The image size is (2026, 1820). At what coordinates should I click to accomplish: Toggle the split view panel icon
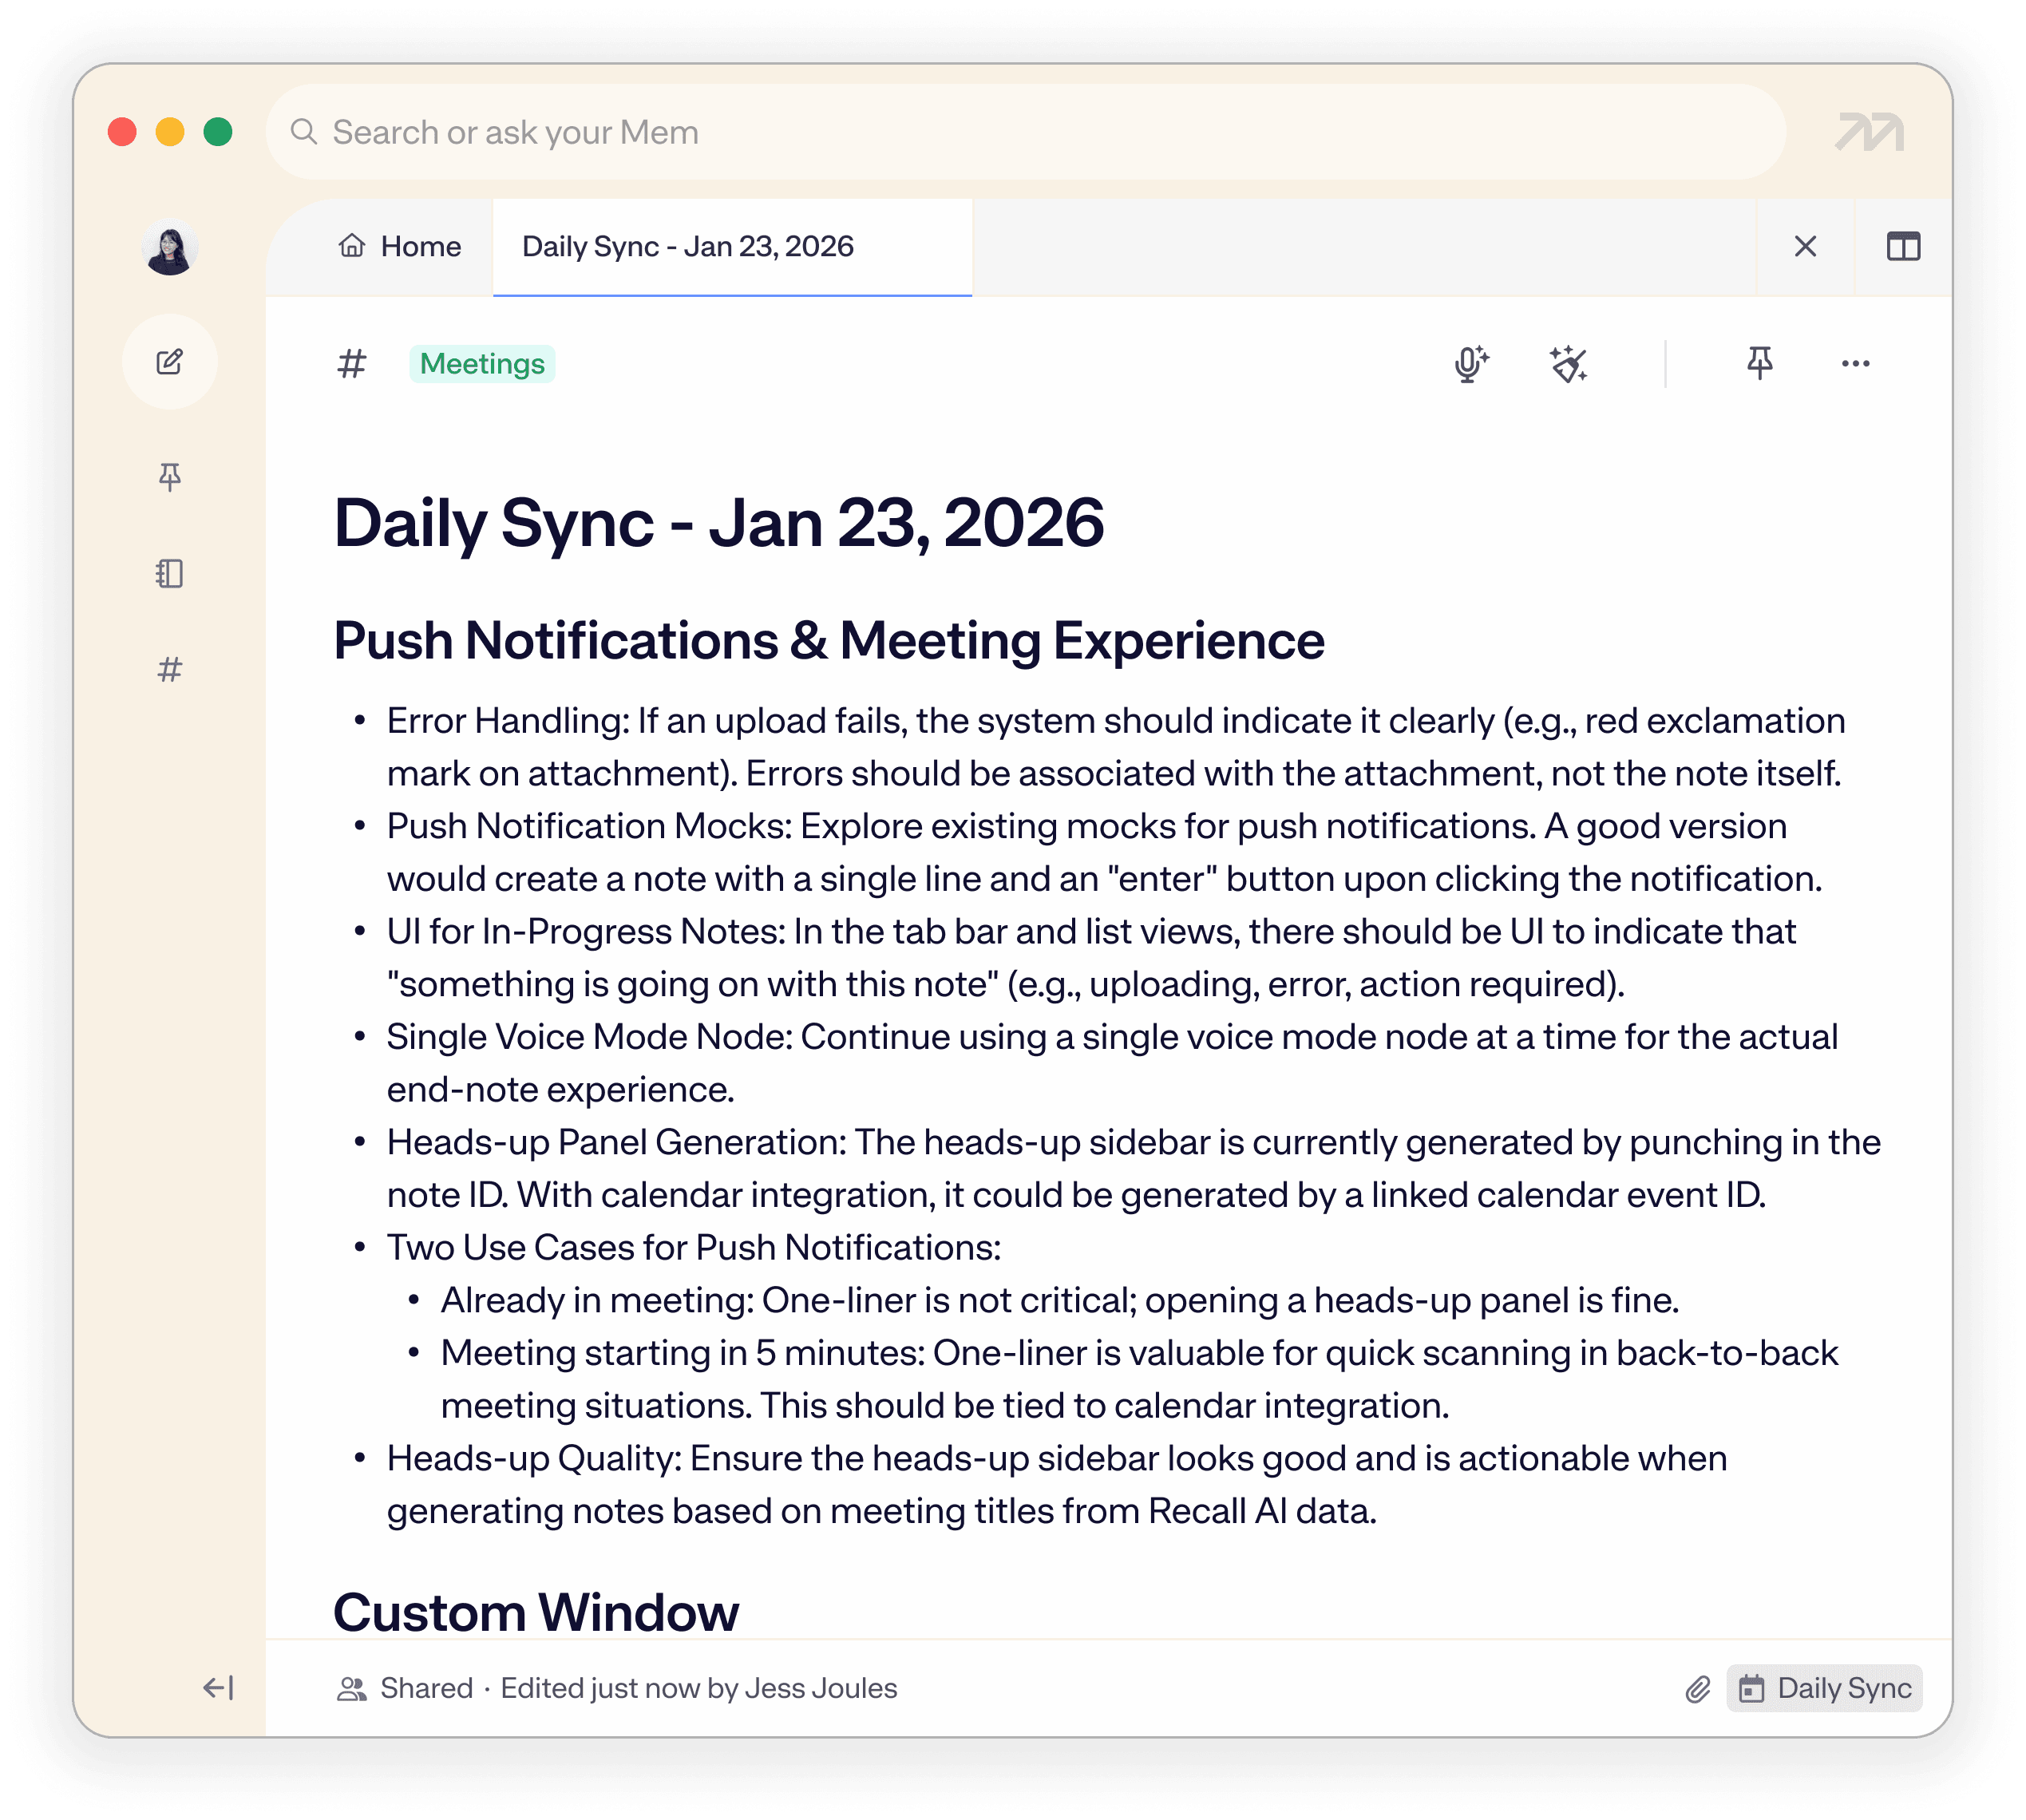(x=1903, y=246)
